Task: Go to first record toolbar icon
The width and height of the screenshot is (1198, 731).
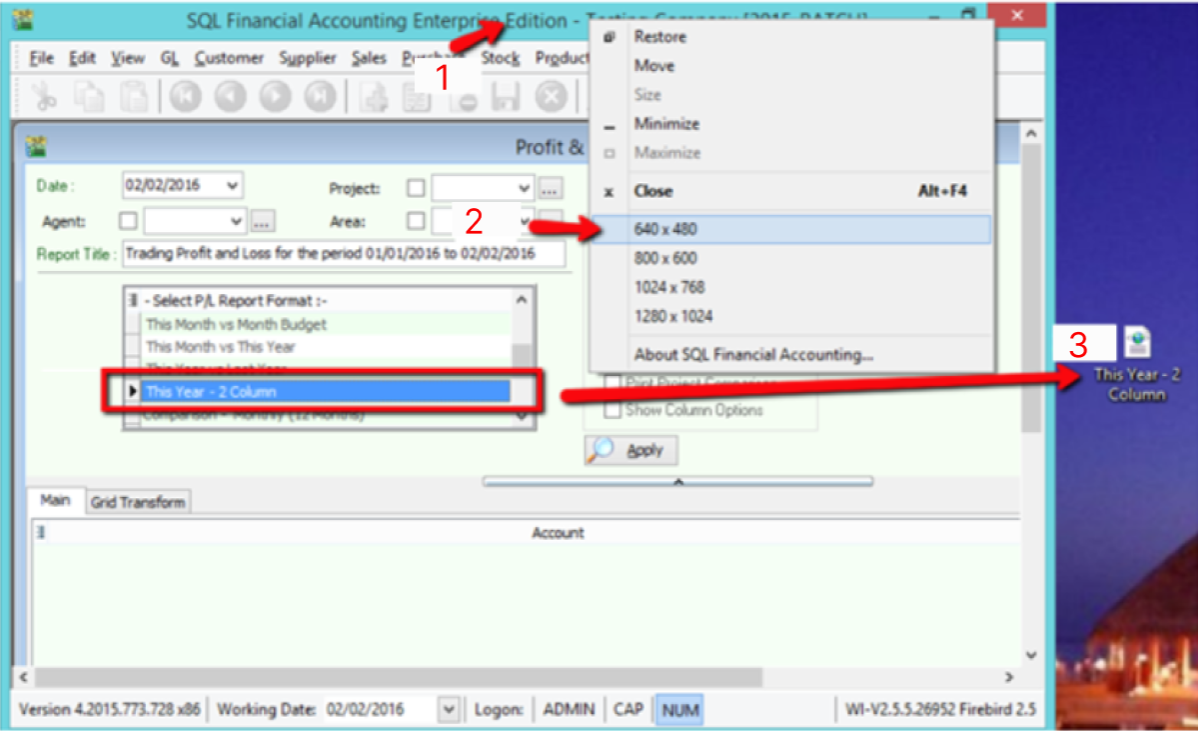Action: [186, 97]
